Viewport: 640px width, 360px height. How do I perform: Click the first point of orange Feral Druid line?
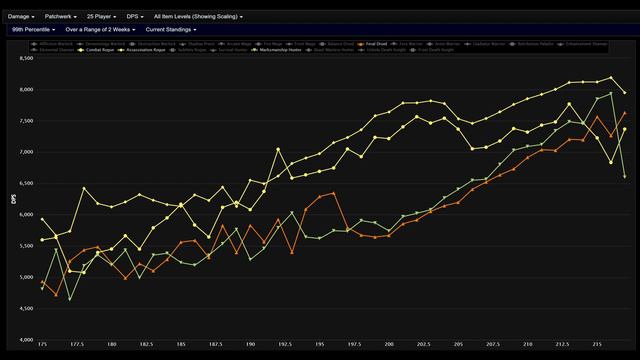(x=42, y=282)
